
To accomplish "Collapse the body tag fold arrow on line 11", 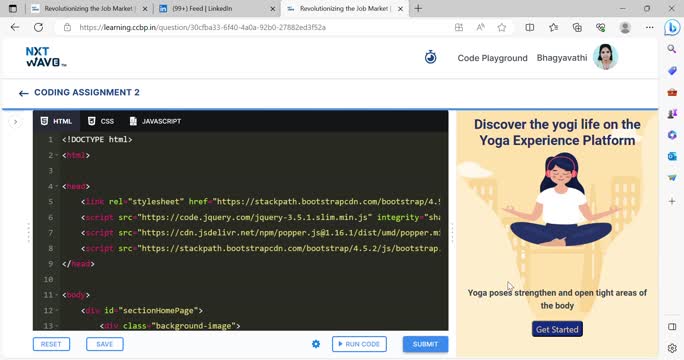I will [x=57, y=295].
